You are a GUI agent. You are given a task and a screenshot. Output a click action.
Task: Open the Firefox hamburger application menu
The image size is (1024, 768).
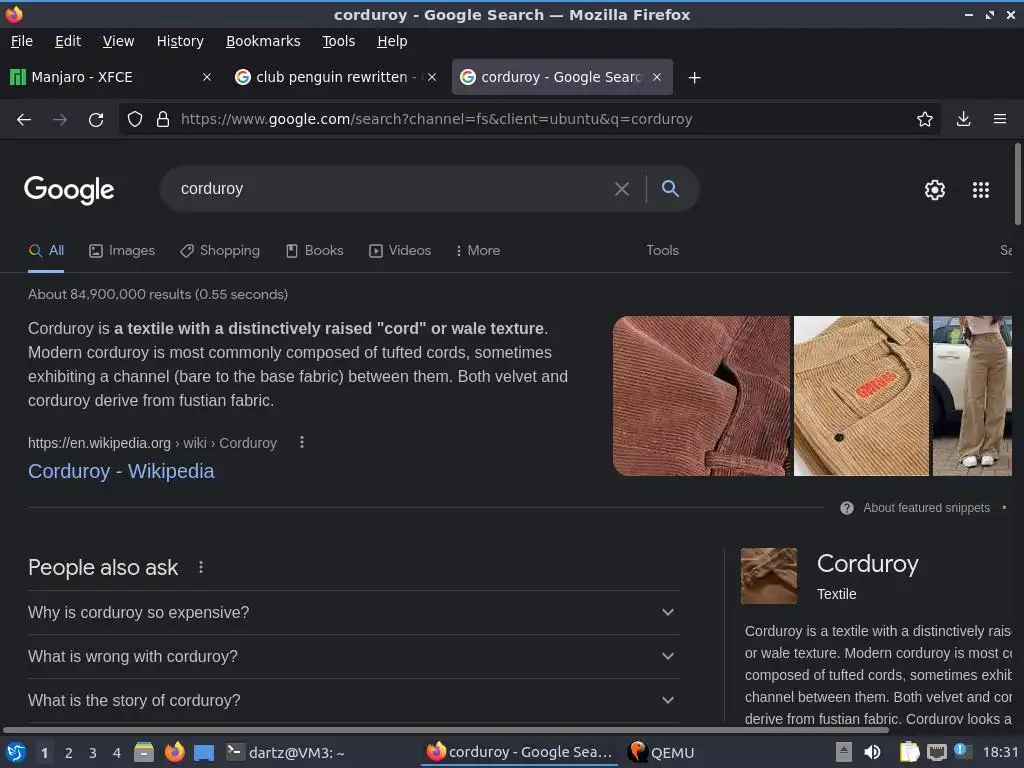click(x=999, y=119)
